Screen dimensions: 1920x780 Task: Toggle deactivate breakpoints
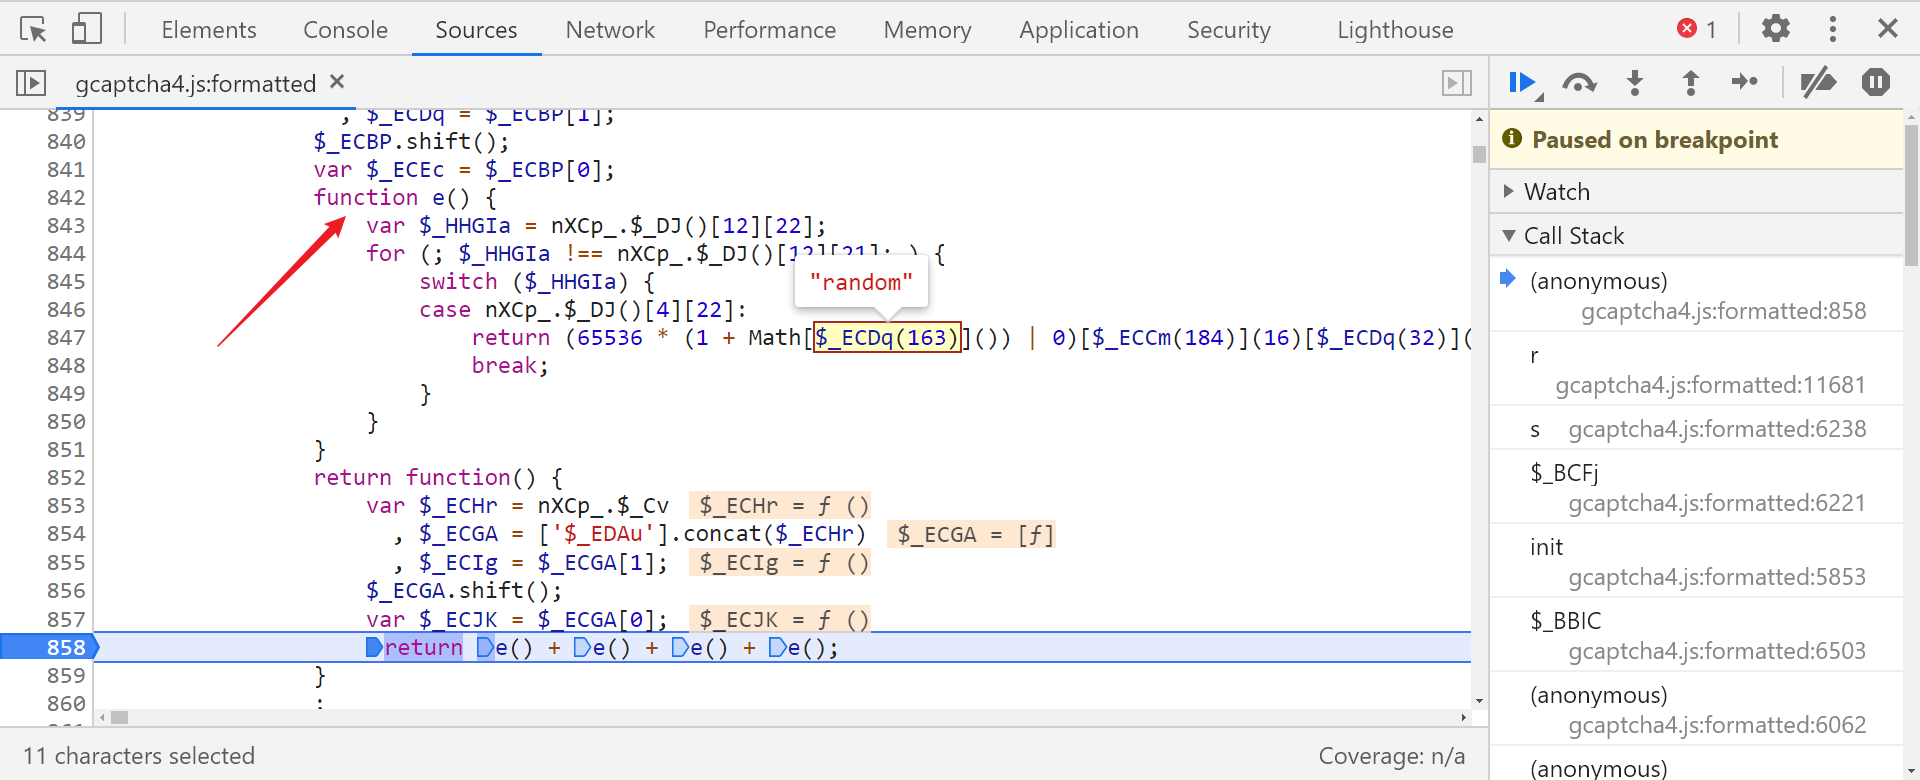(x=1818, y=82)
